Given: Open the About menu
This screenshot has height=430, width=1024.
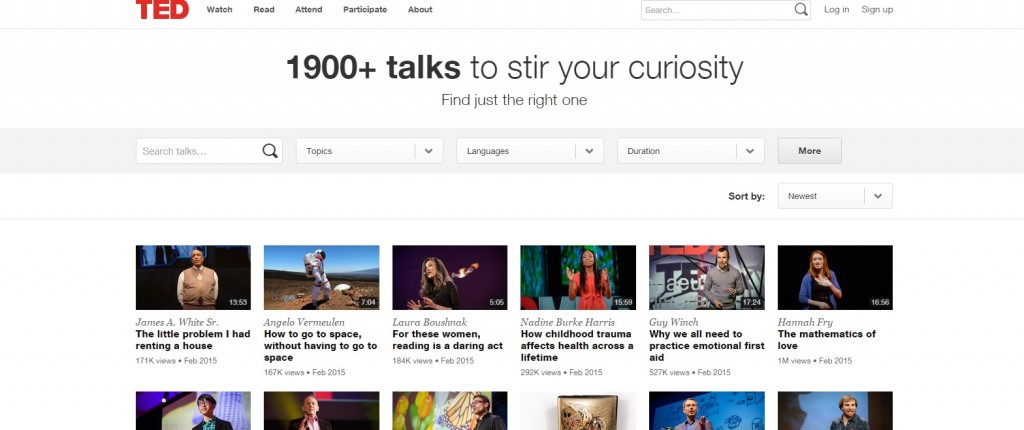Looking at the screenshot, I should click(420, 10).
